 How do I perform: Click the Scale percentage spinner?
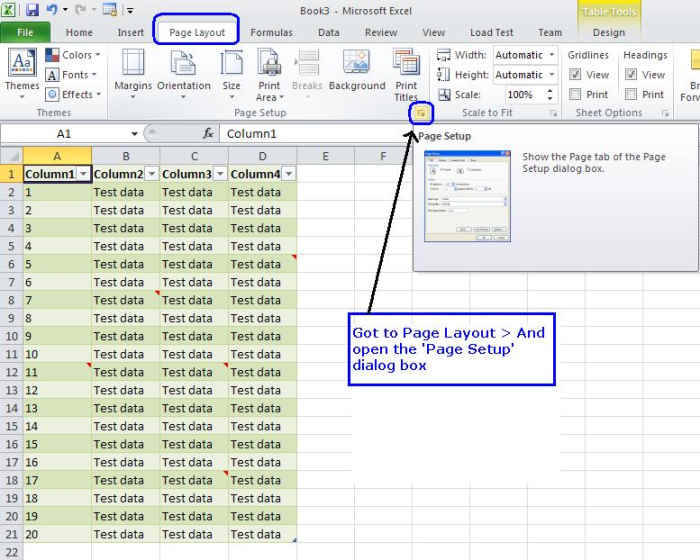tap(551, 95)
